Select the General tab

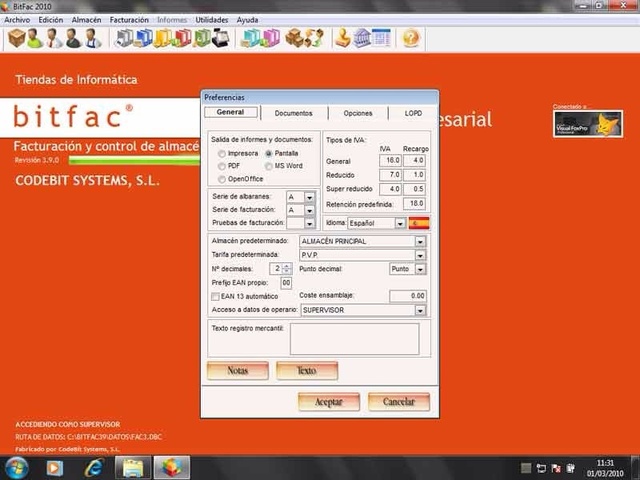click(231, 112)
